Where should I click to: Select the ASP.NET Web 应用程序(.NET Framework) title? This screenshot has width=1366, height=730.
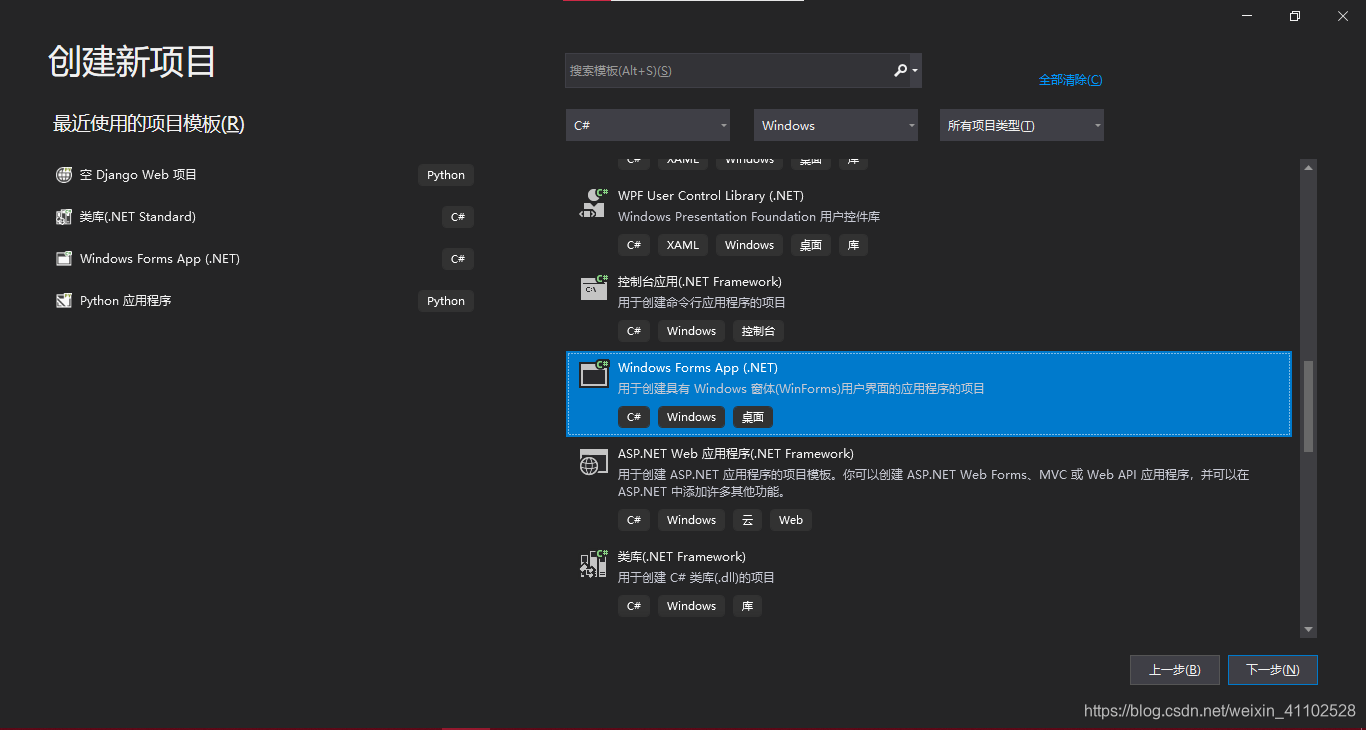point(735,453)
